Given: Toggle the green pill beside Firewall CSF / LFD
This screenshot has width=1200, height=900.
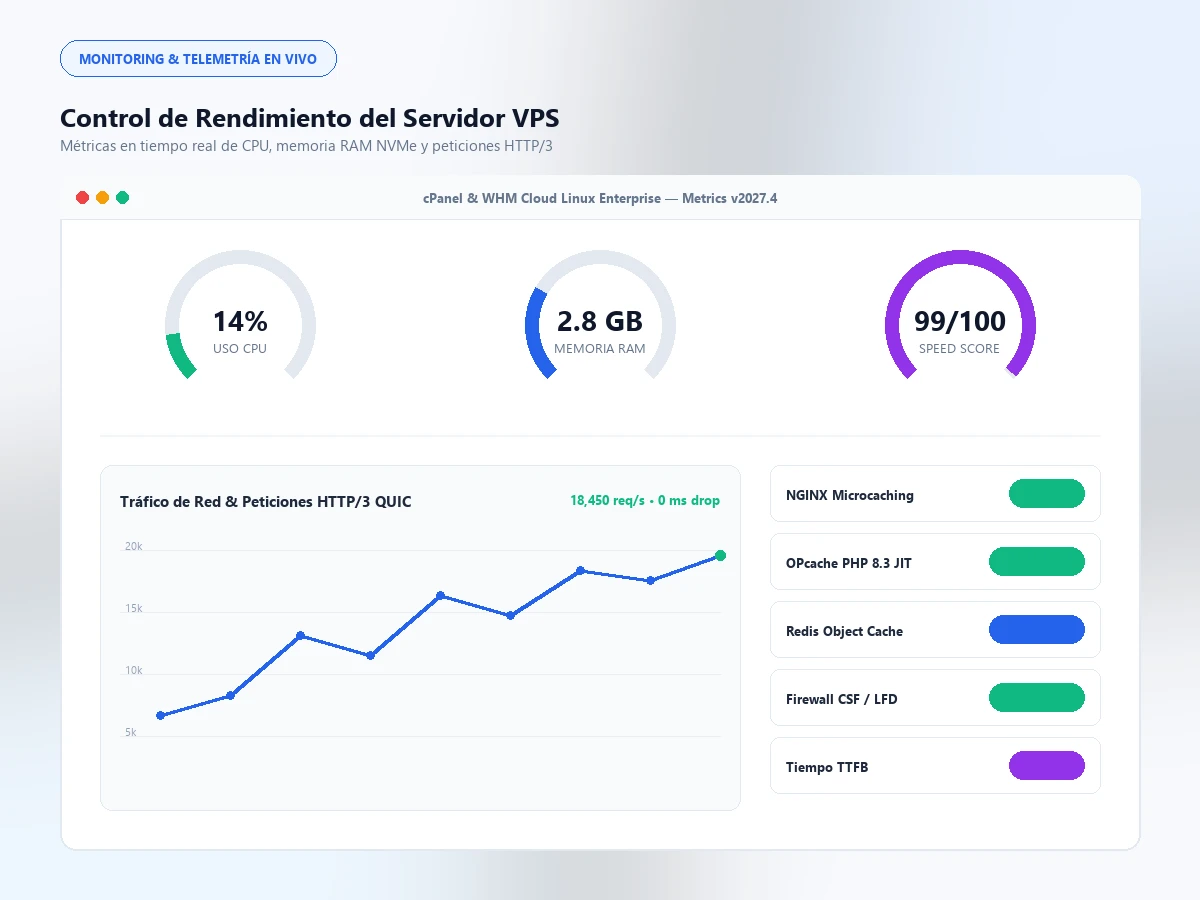Looking at the screenshot, I should coord(1037,698).
